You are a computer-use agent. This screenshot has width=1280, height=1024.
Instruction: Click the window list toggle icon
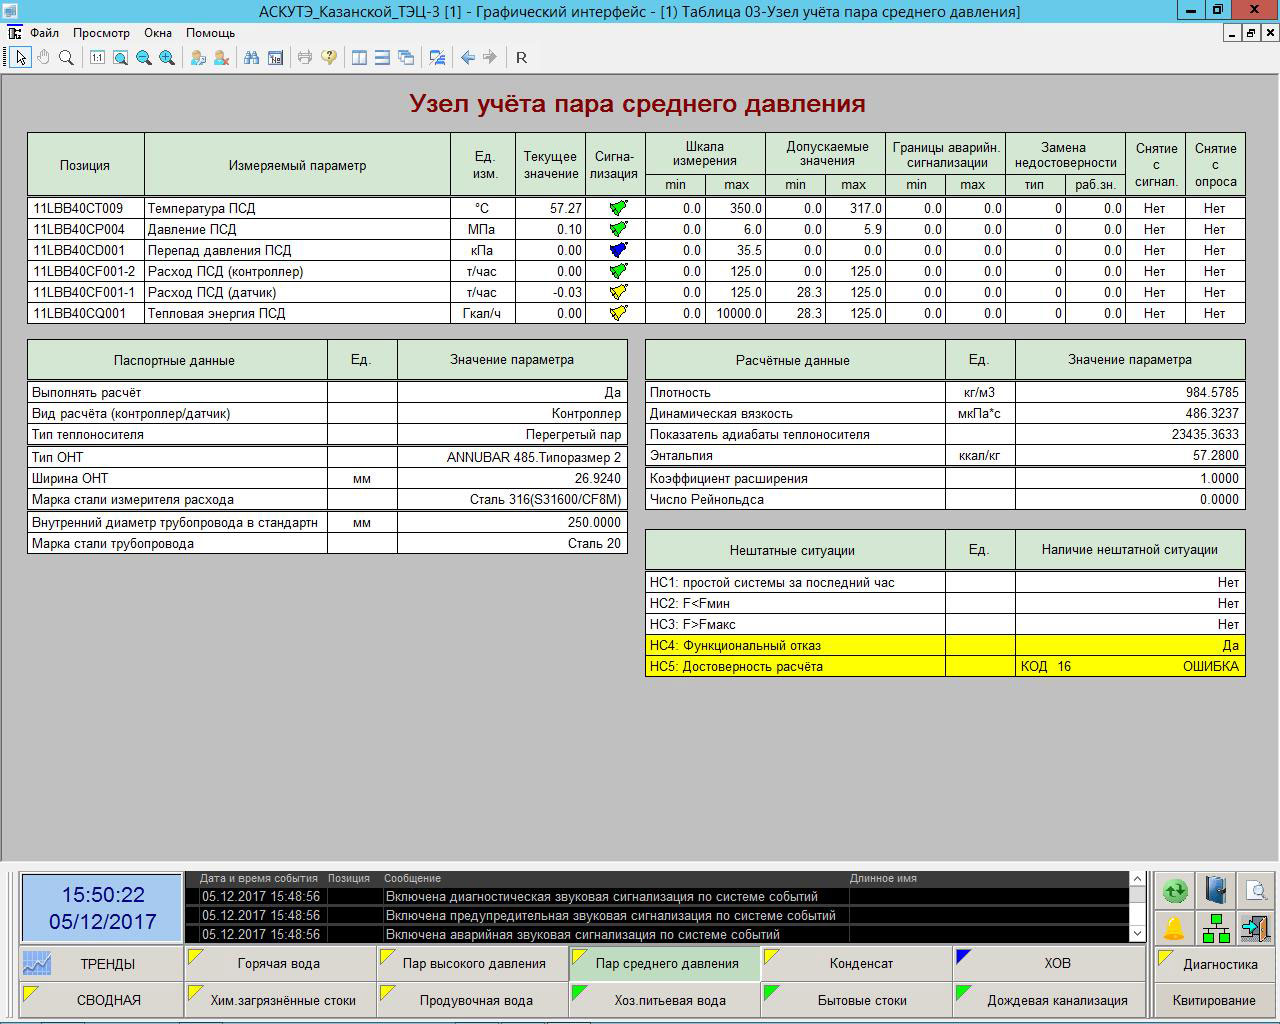437,57
